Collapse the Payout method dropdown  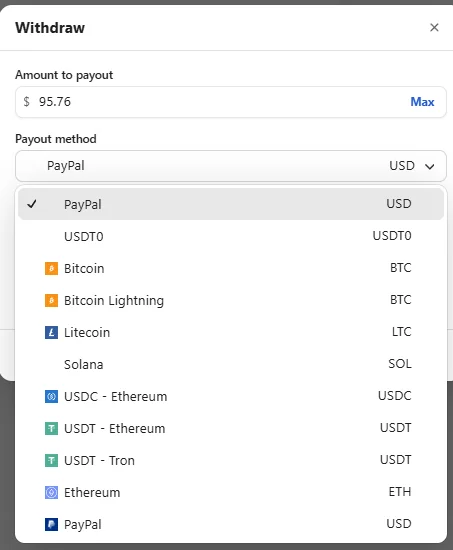(231, 166)
